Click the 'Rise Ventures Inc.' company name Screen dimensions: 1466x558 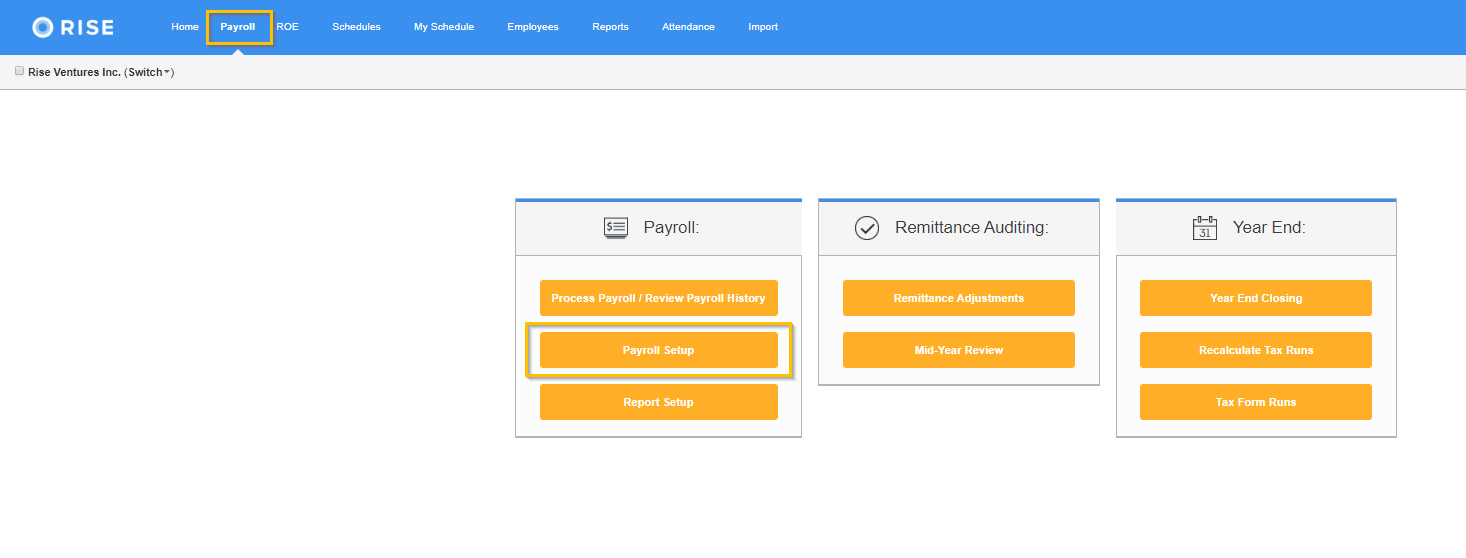(x=75, y=72)
